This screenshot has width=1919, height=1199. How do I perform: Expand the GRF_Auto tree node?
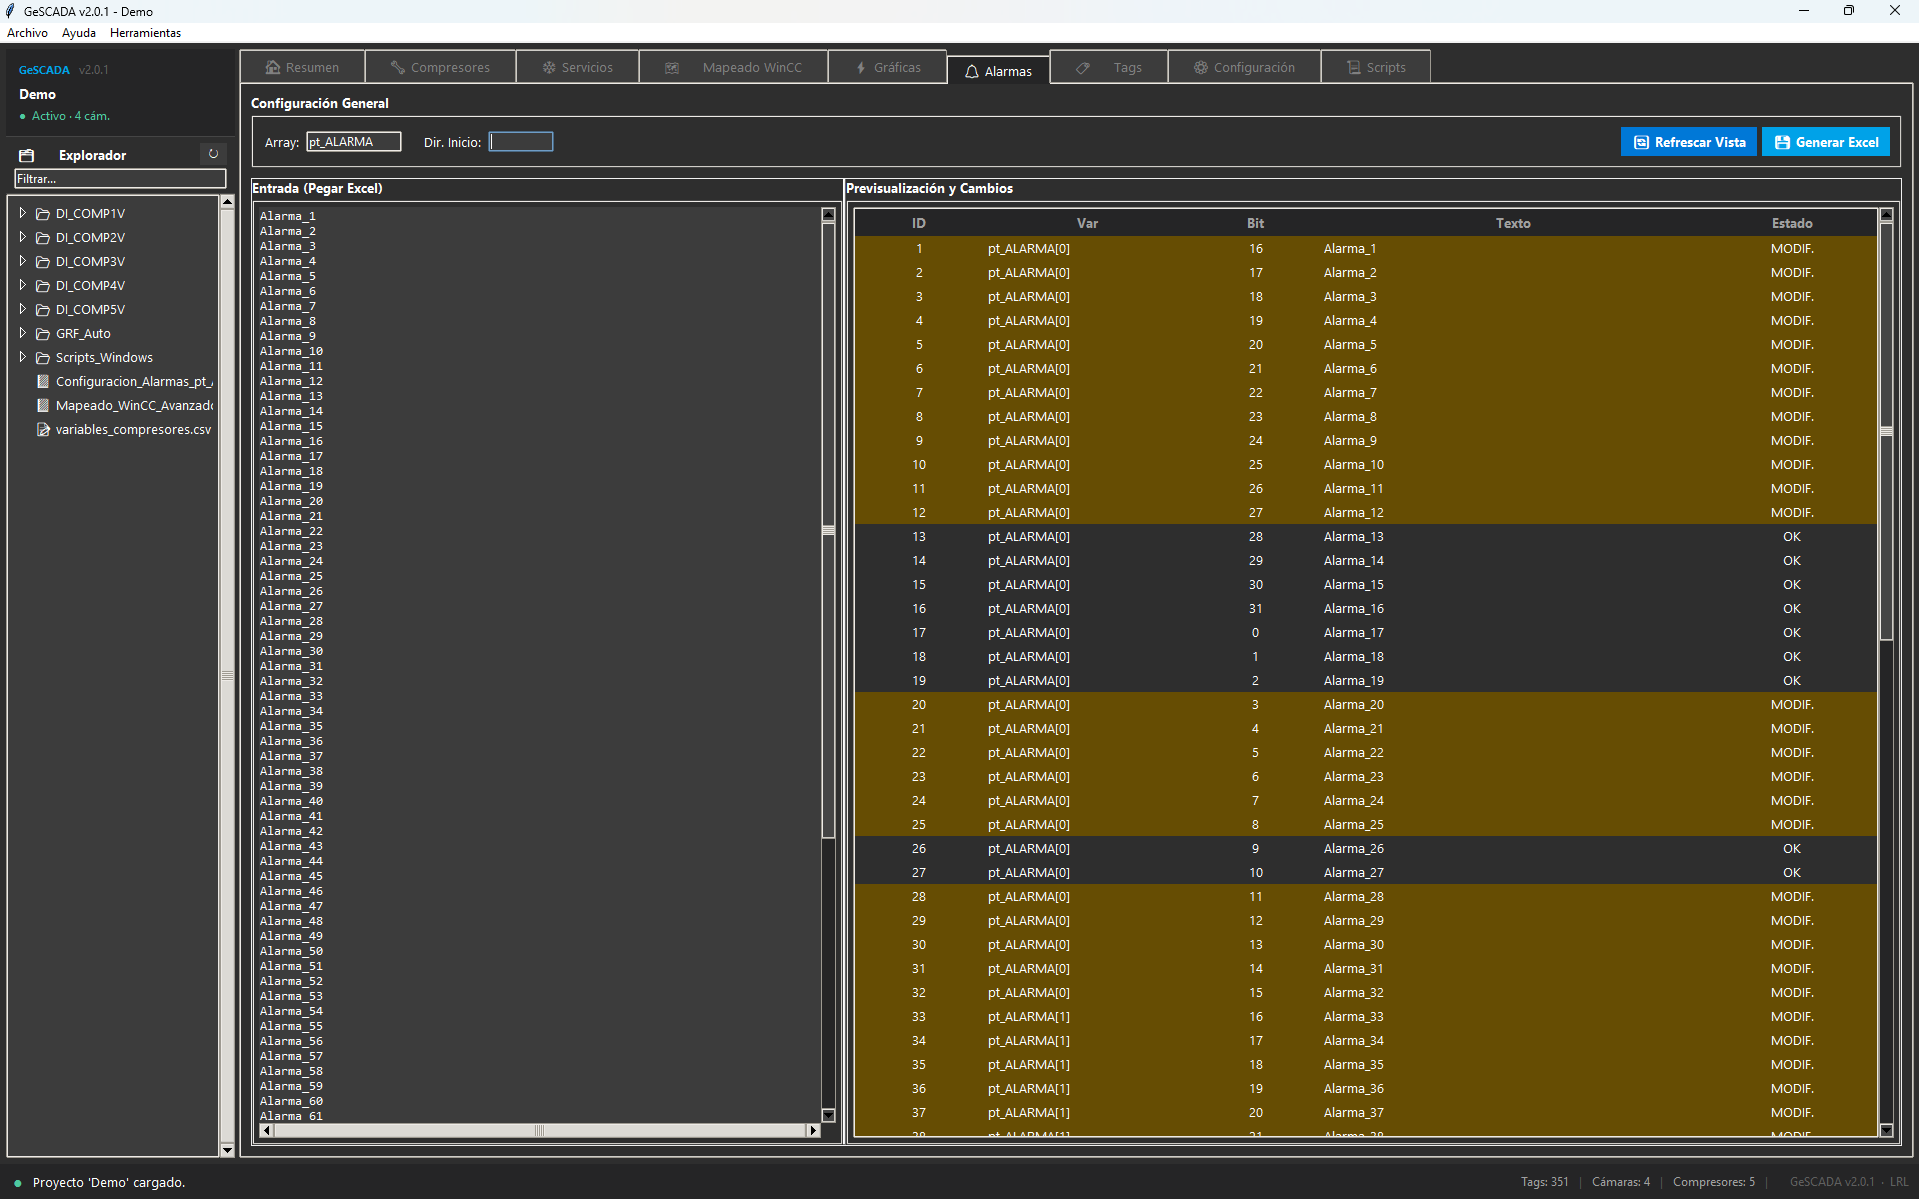(22, 333)
